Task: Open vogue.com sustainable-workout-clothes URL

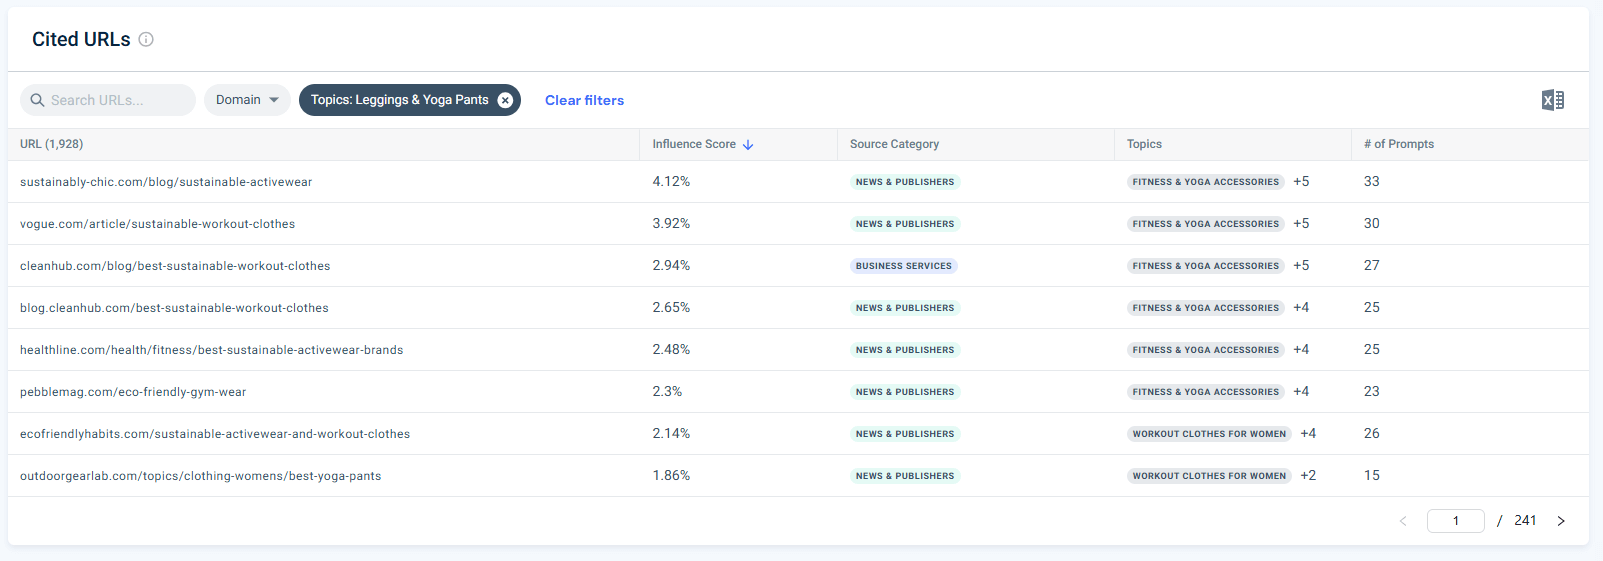Action: click(157, 224)
